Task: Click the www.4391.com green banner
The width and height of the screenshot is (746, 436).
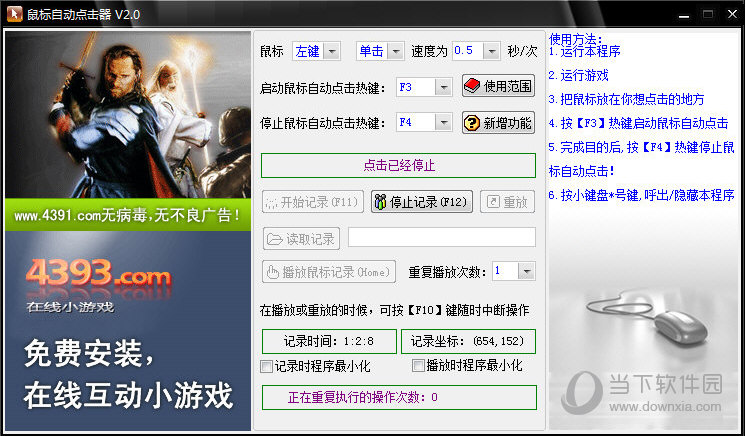Action: click(x=128, y=215)
